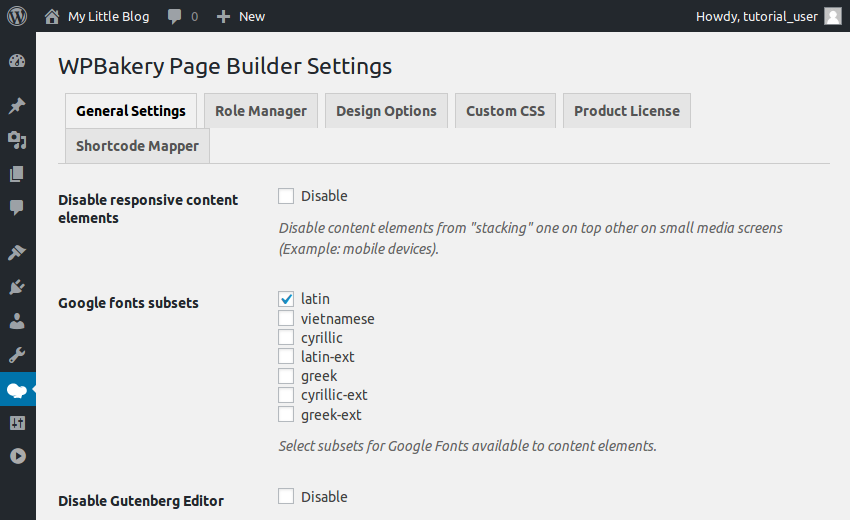Enable the vietnamese fonts subset
Image resolution: width=850 pixels, height=520 pixels.
coord(286,318)
